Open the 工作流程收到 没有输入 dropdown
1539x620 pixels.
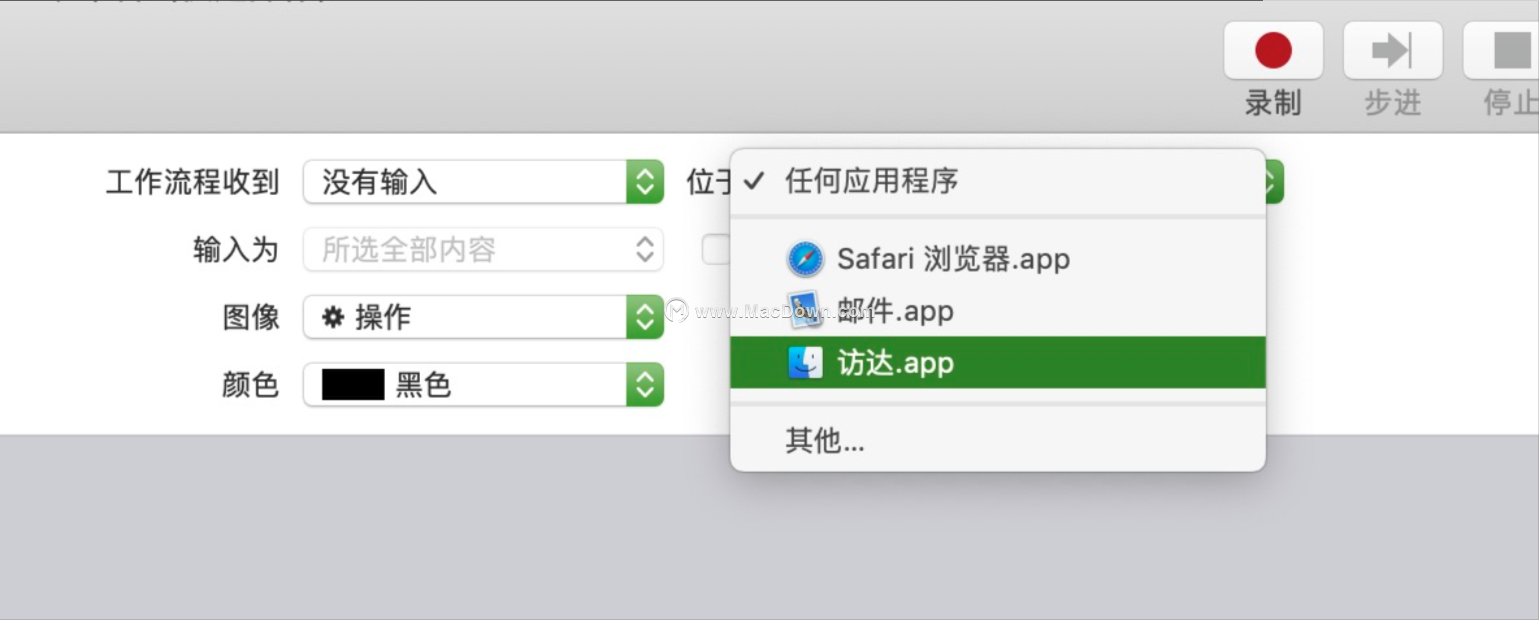click(483, 182)
